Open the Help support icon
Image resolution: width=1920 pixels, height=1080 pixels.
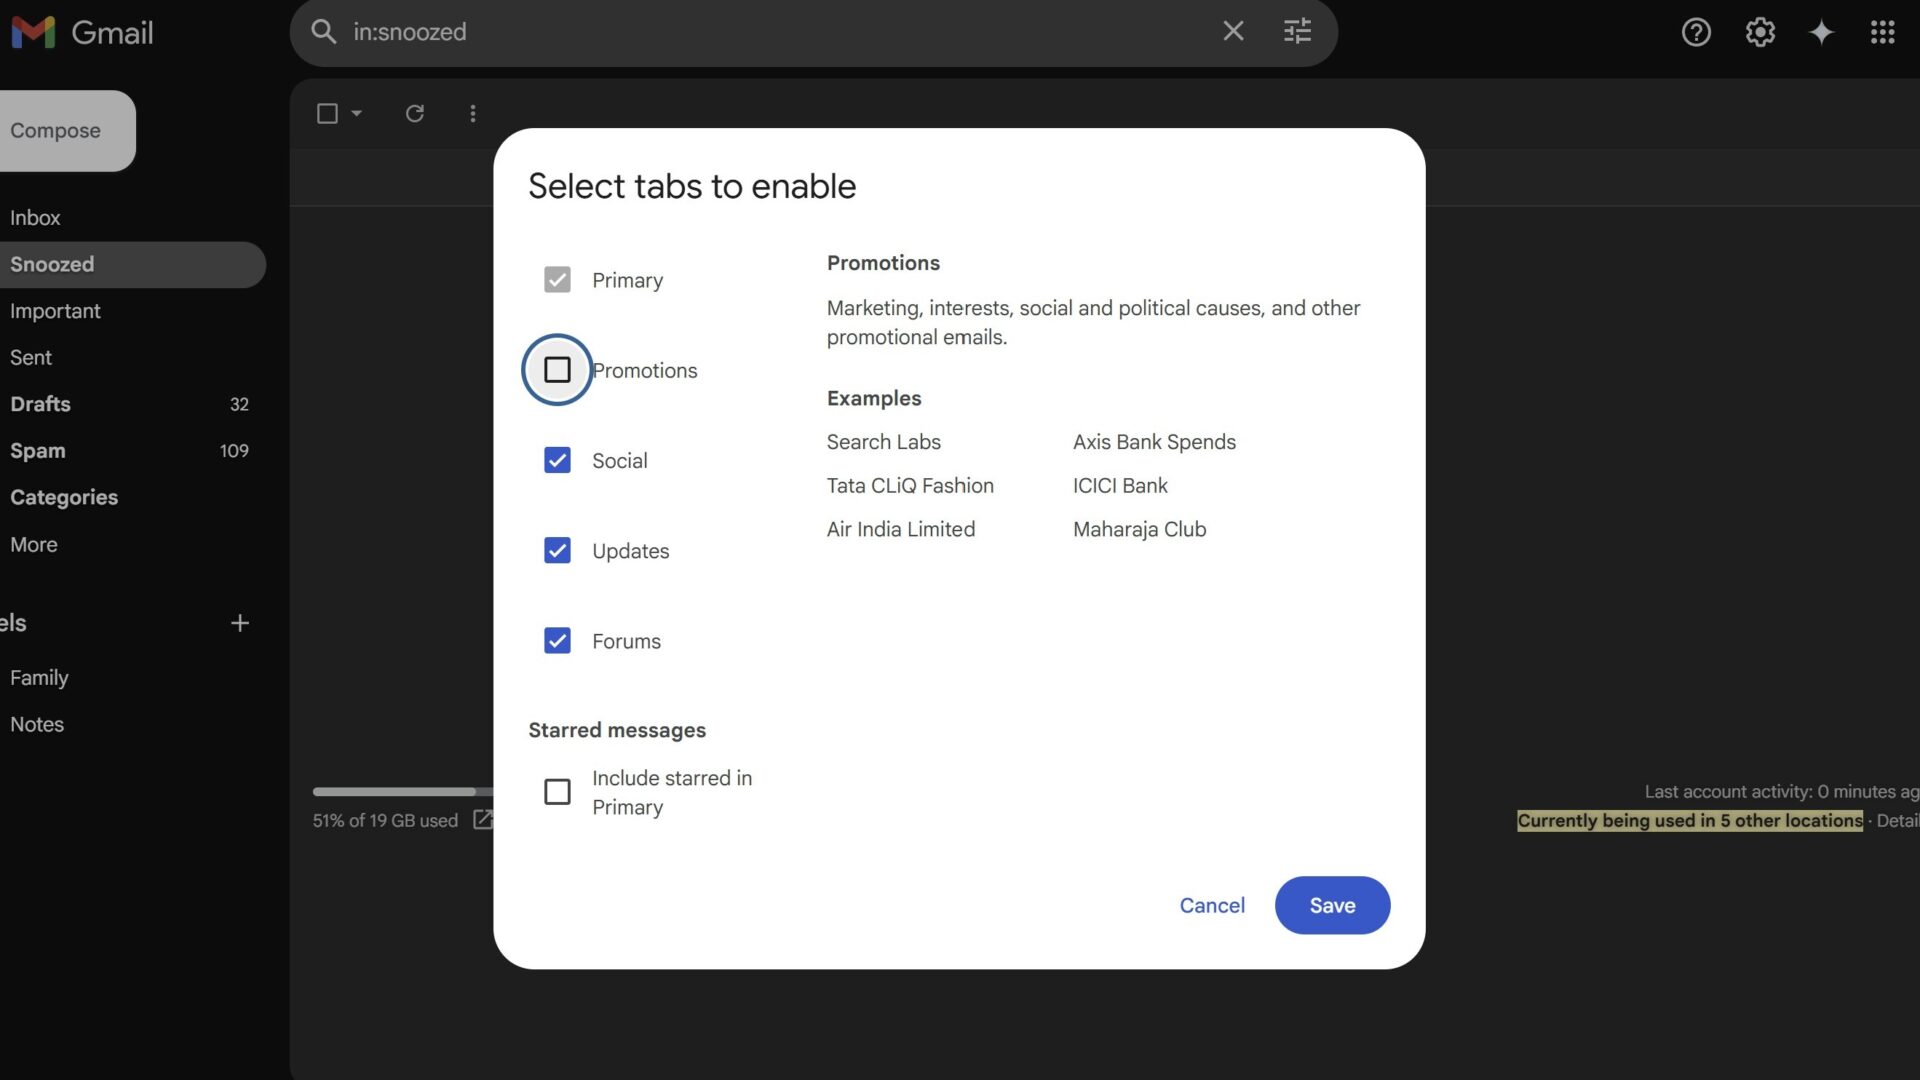1696,32
